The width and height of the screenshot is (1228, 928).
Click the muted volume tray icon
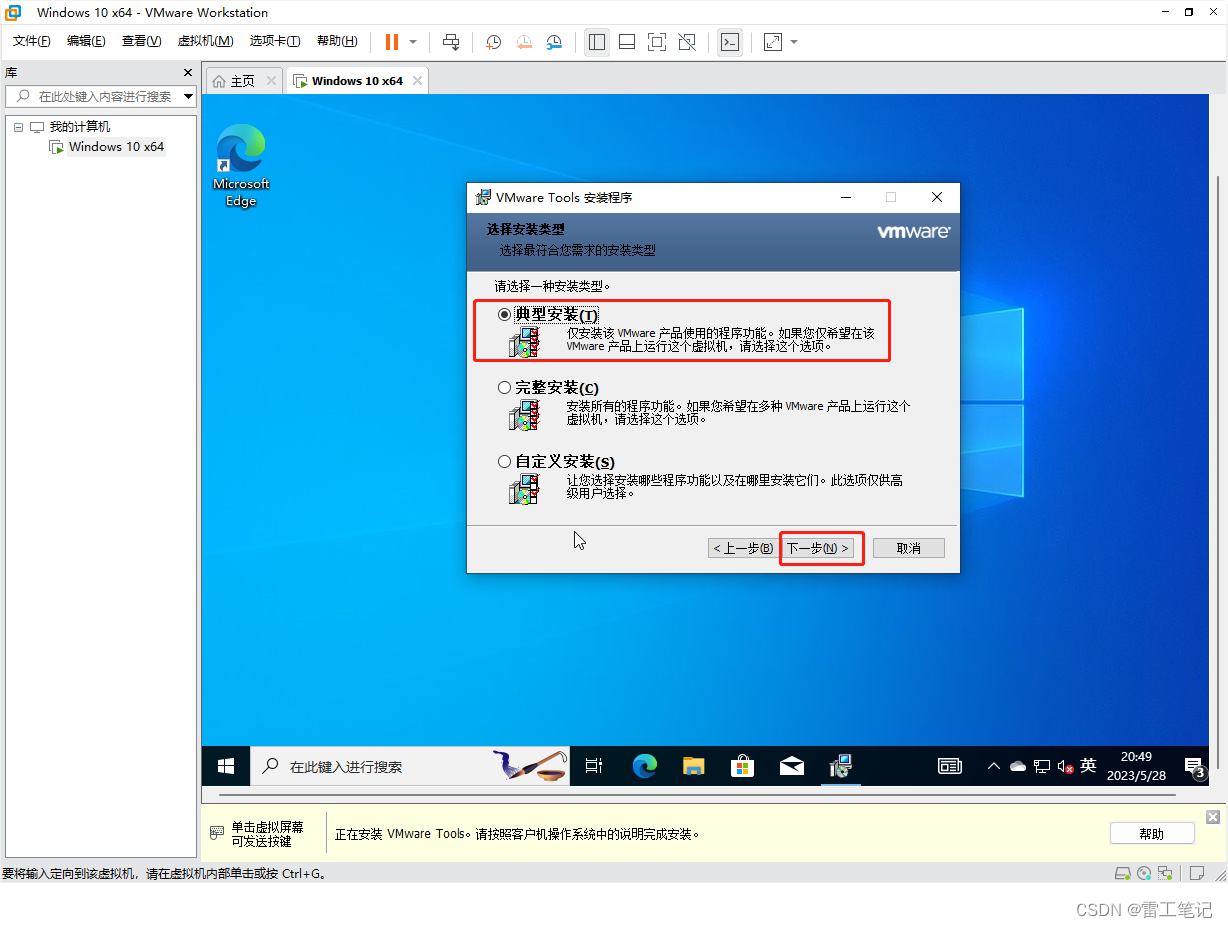click(x=1066, y=767)
